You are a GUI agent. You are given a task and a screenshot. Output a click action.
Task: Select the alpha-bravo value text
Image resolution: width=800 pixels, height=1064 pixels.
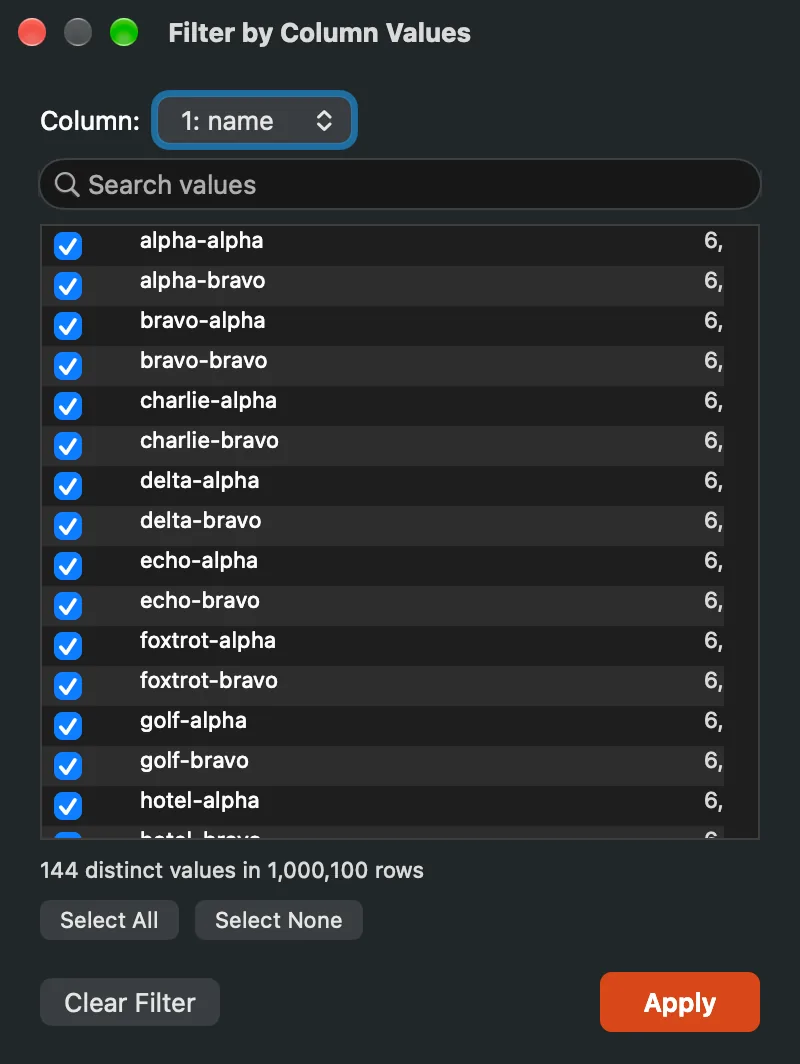pyautogui.click(x=202, y=281)
